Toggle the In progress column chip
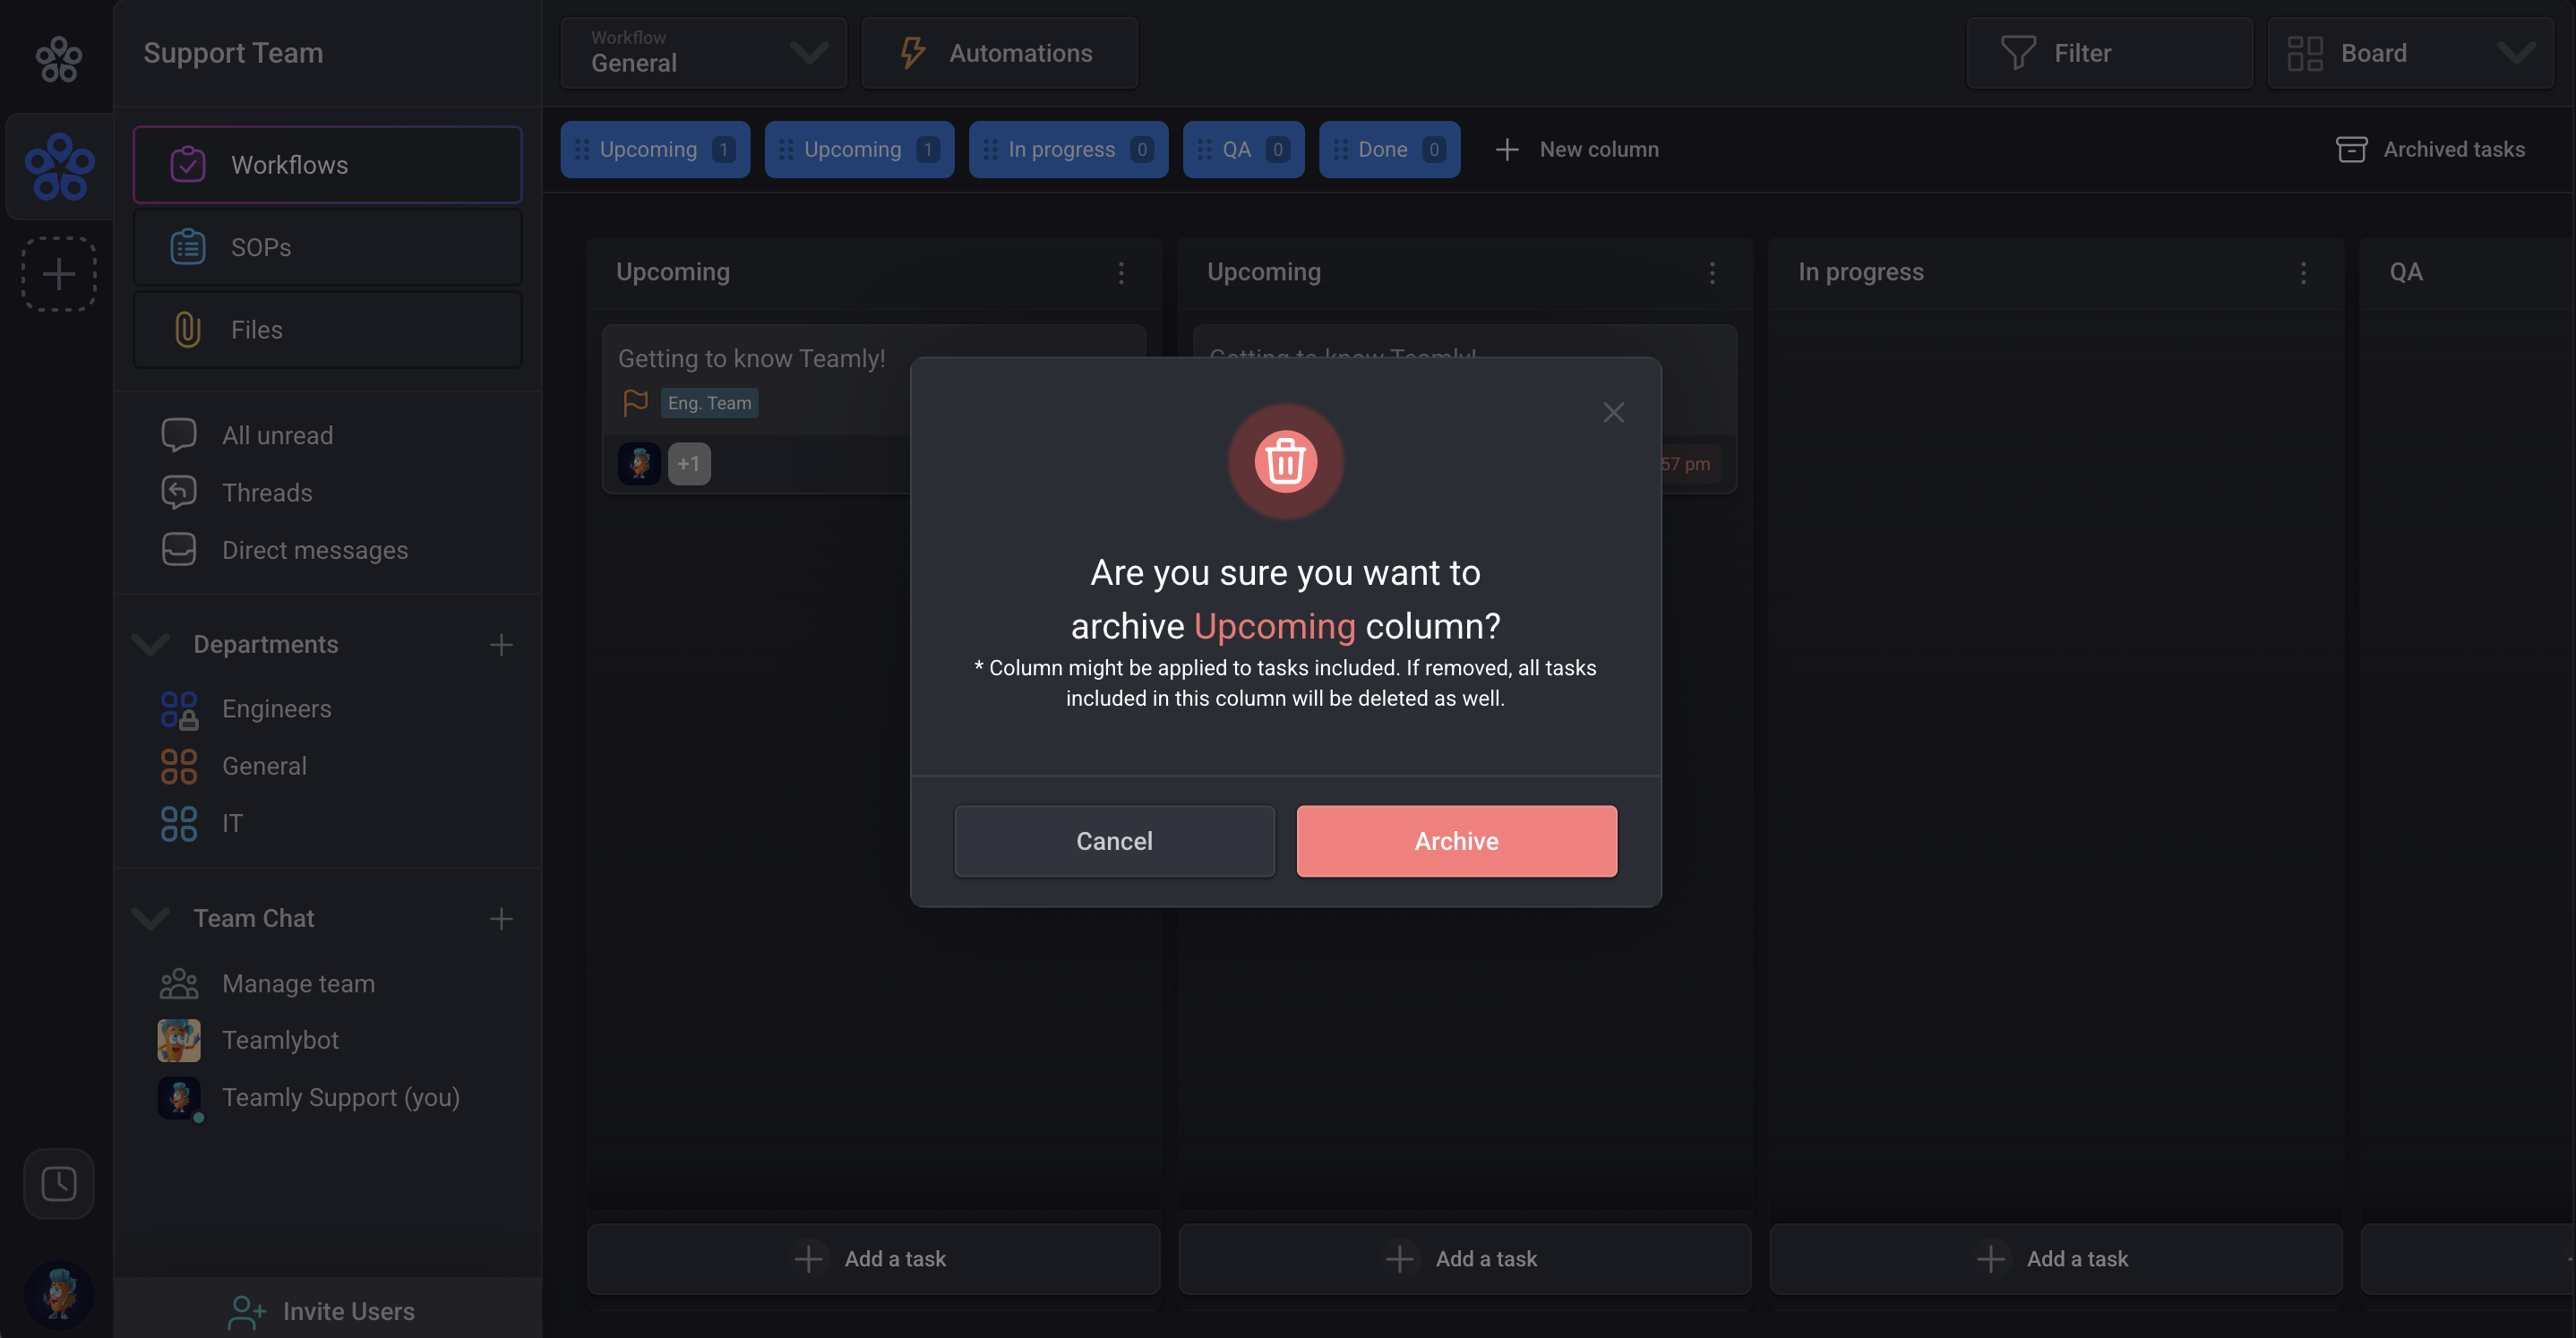 point(1068,150)
